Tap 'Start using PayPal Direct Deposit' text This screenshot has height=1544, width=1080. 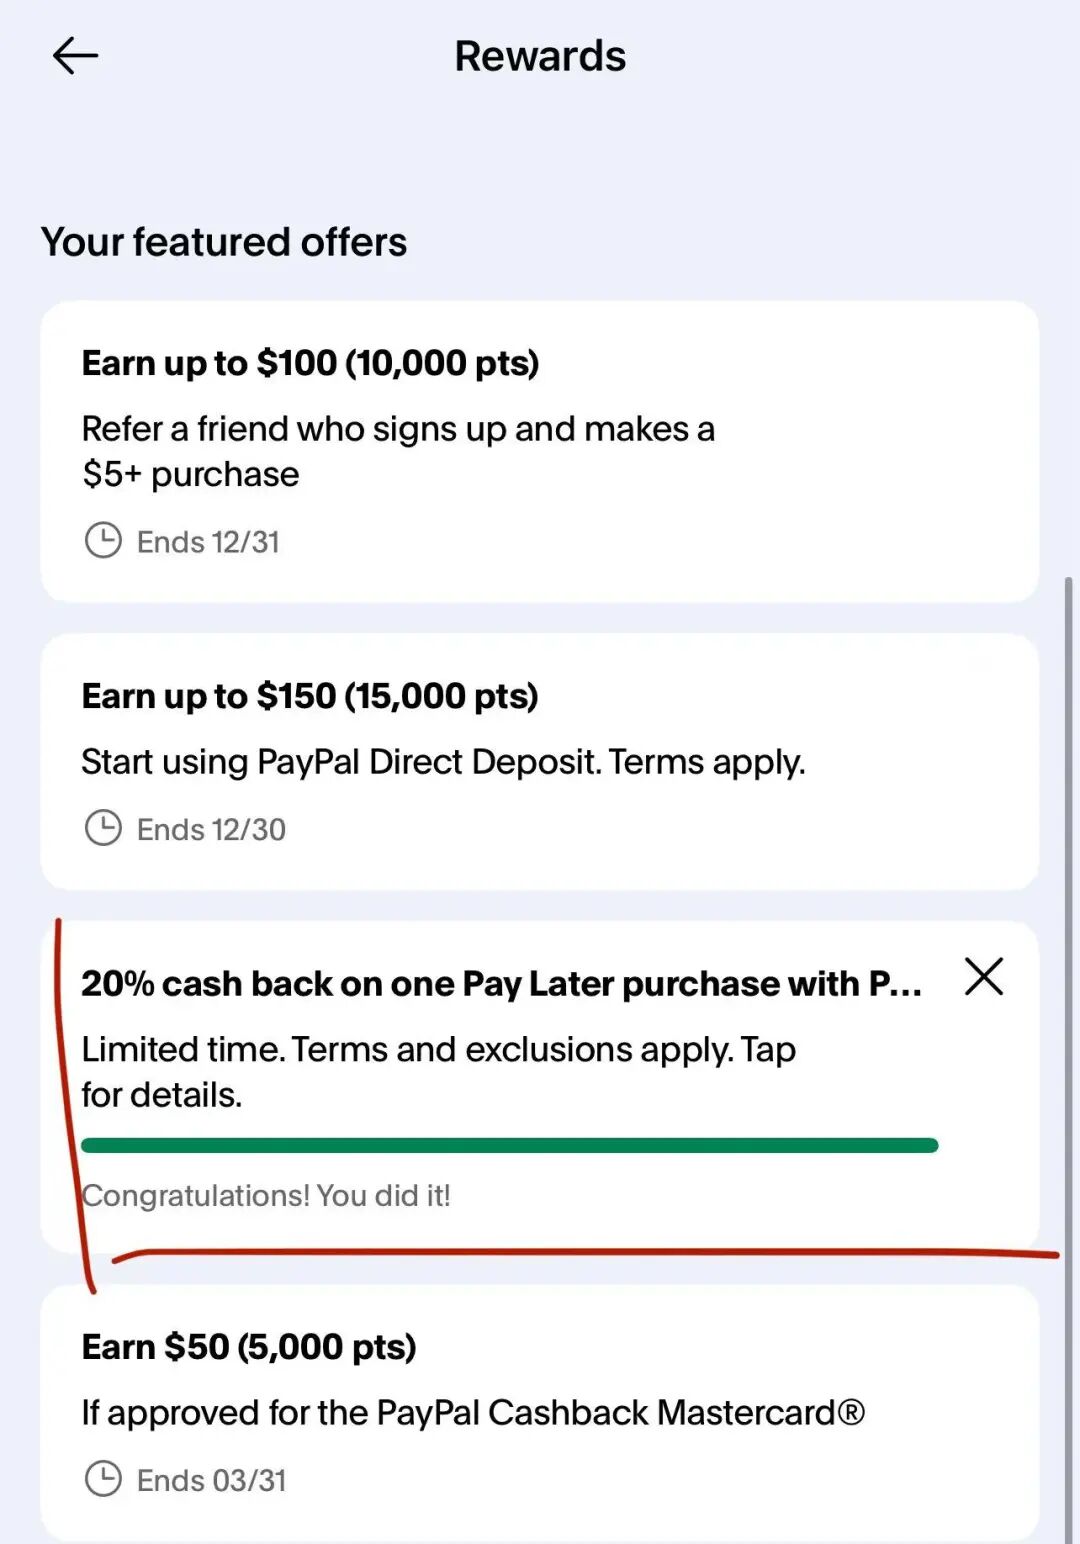(x=443, y=762)
